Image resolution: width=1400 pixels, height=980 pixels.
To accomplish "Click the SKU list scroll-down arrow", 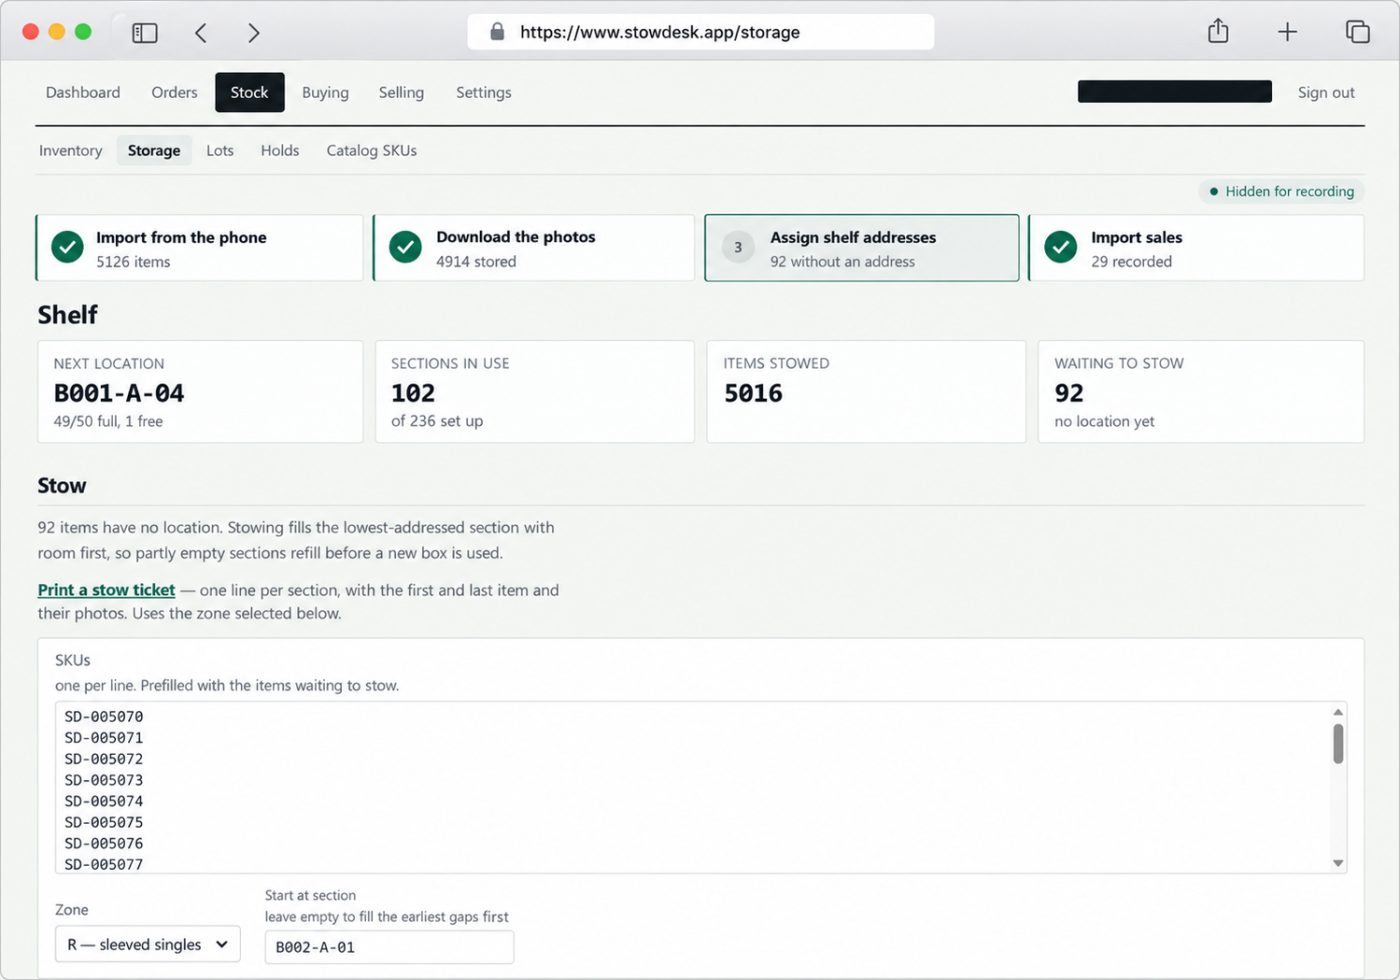I will 1338,863.
